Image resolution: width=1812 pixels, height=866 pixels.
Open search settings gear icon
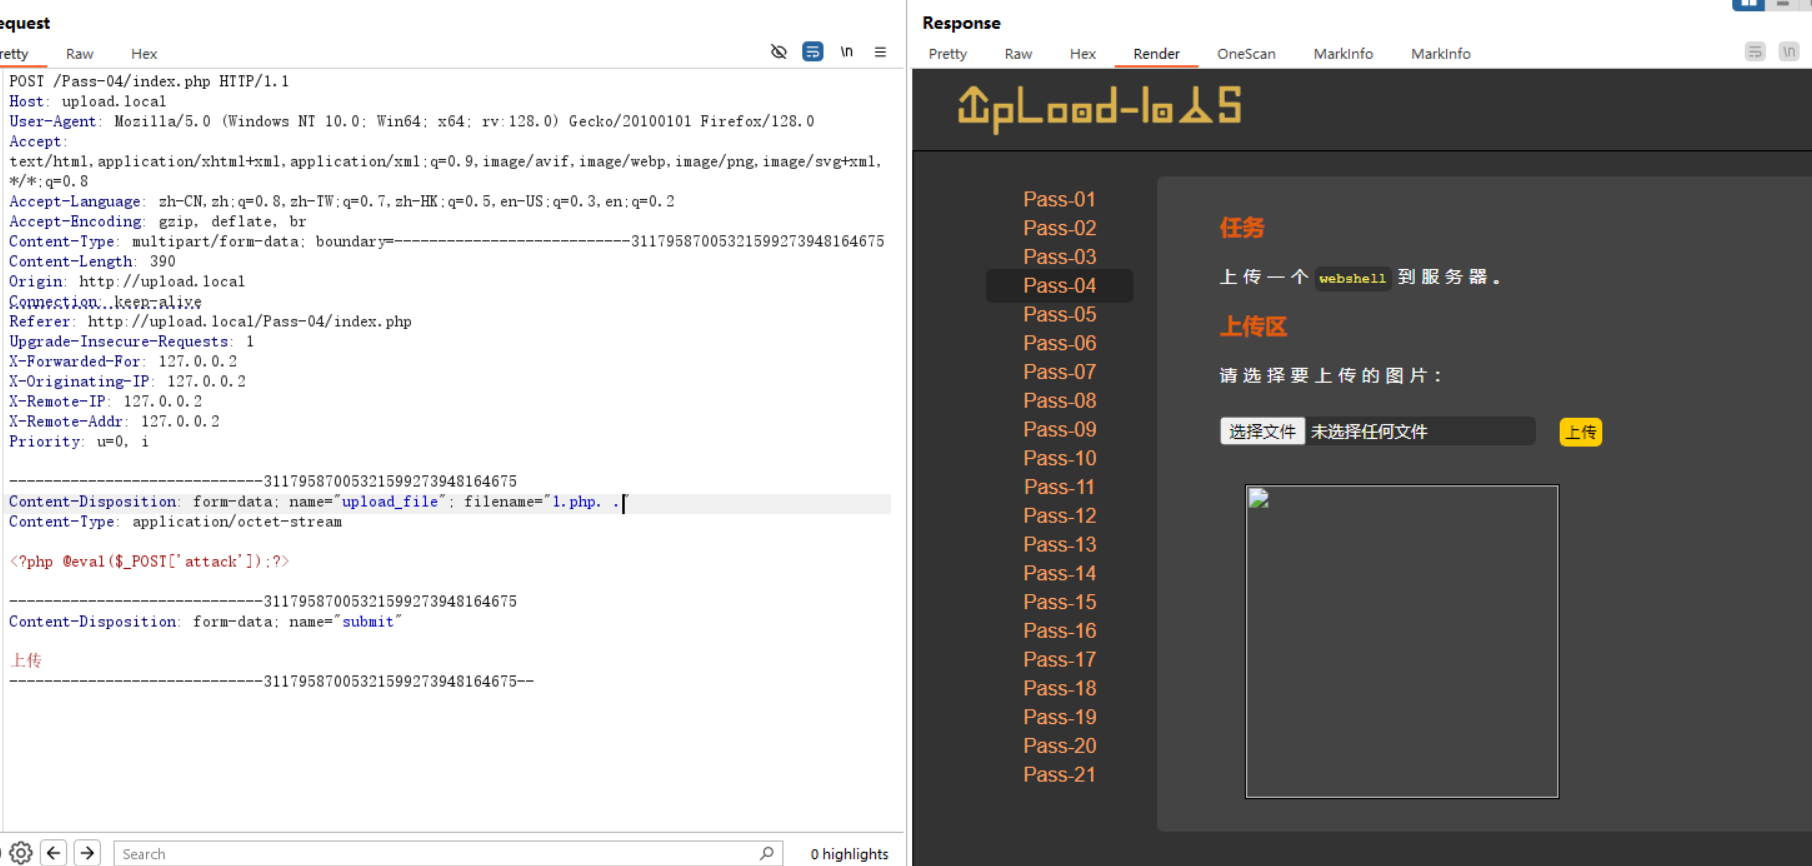tap(21, 853)
